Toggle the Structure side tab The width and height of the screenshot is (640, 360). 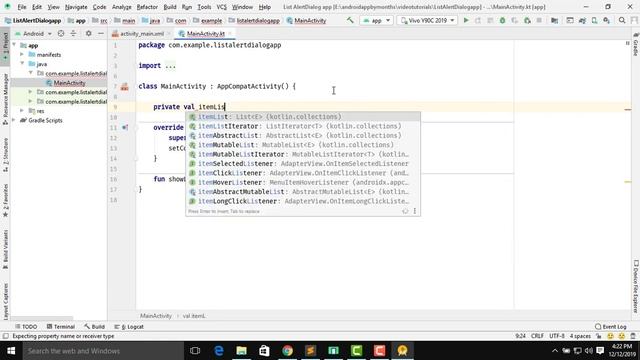coord(5,155)
